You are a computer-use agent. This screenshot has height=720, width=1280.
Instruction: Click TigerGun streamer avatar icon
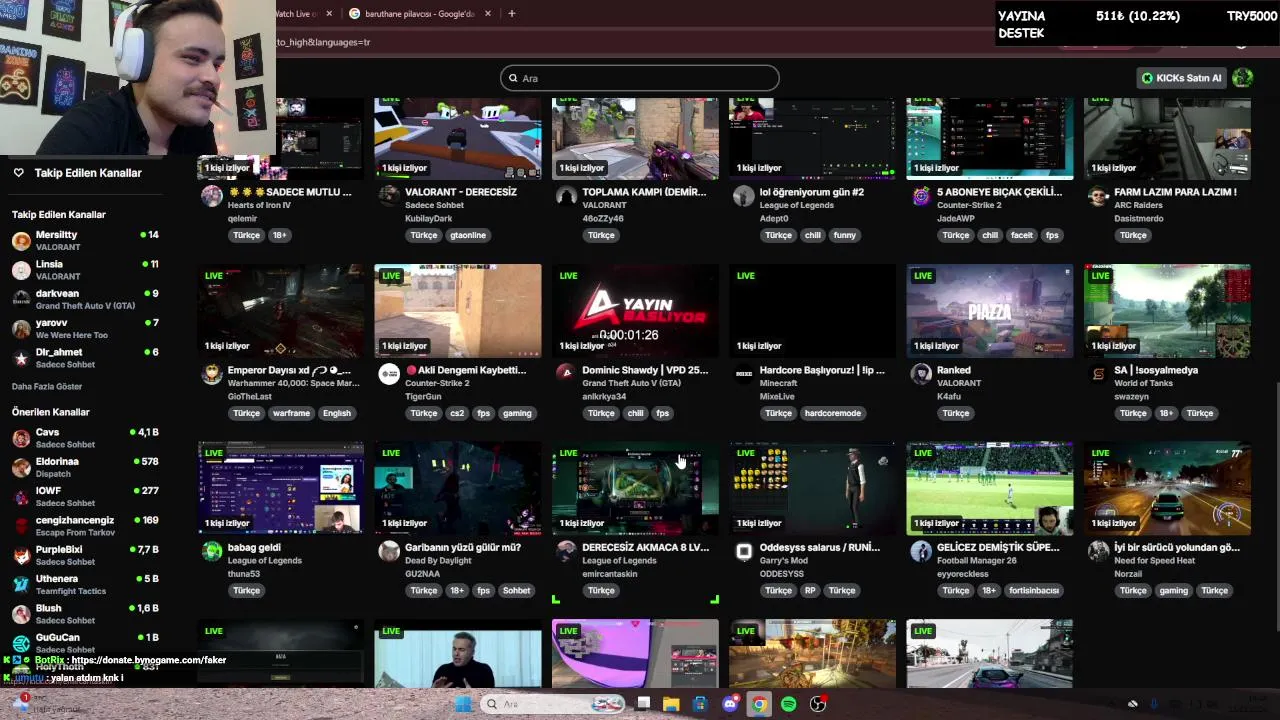(x=389, y=374)
